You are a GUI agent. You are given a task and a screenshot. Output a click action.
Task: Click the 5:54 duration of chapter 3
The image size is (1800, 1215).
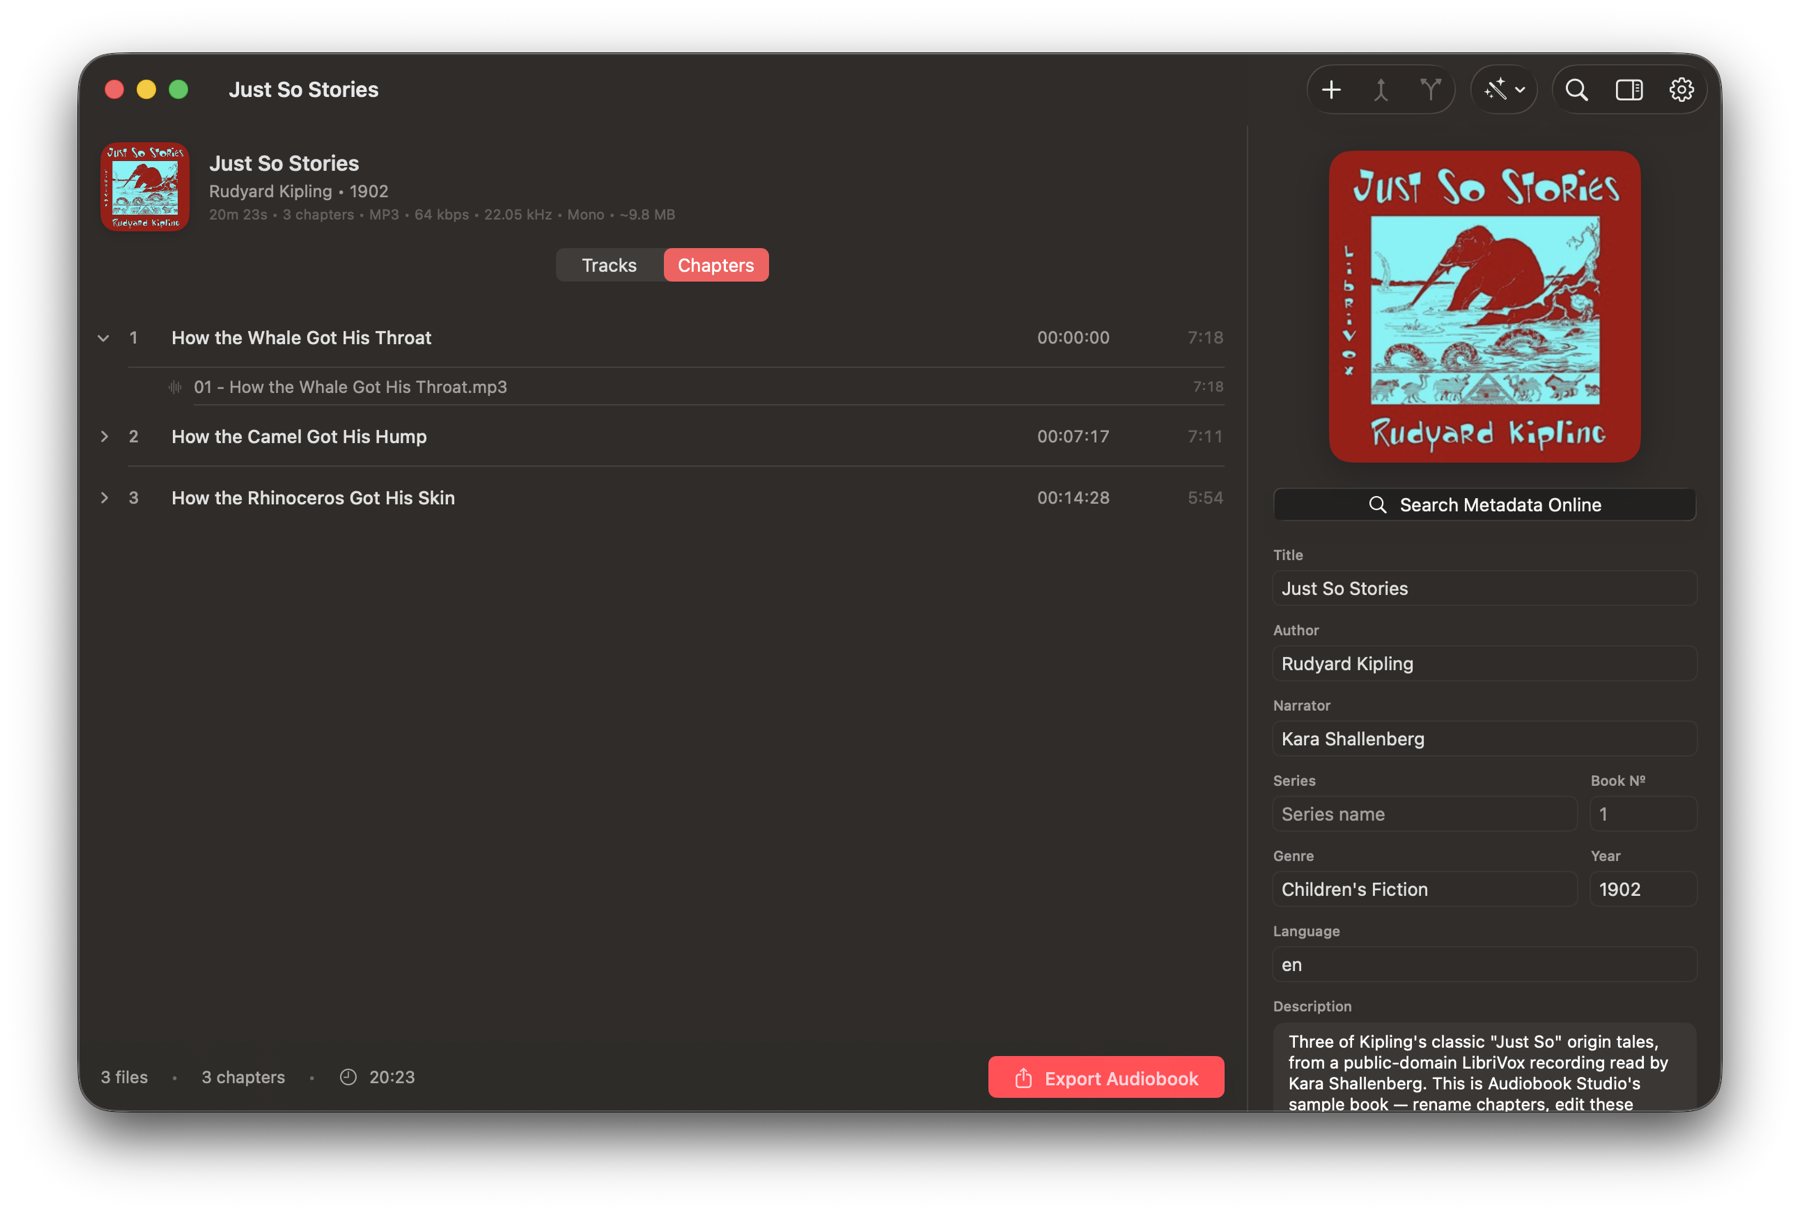coord(1205,498)
